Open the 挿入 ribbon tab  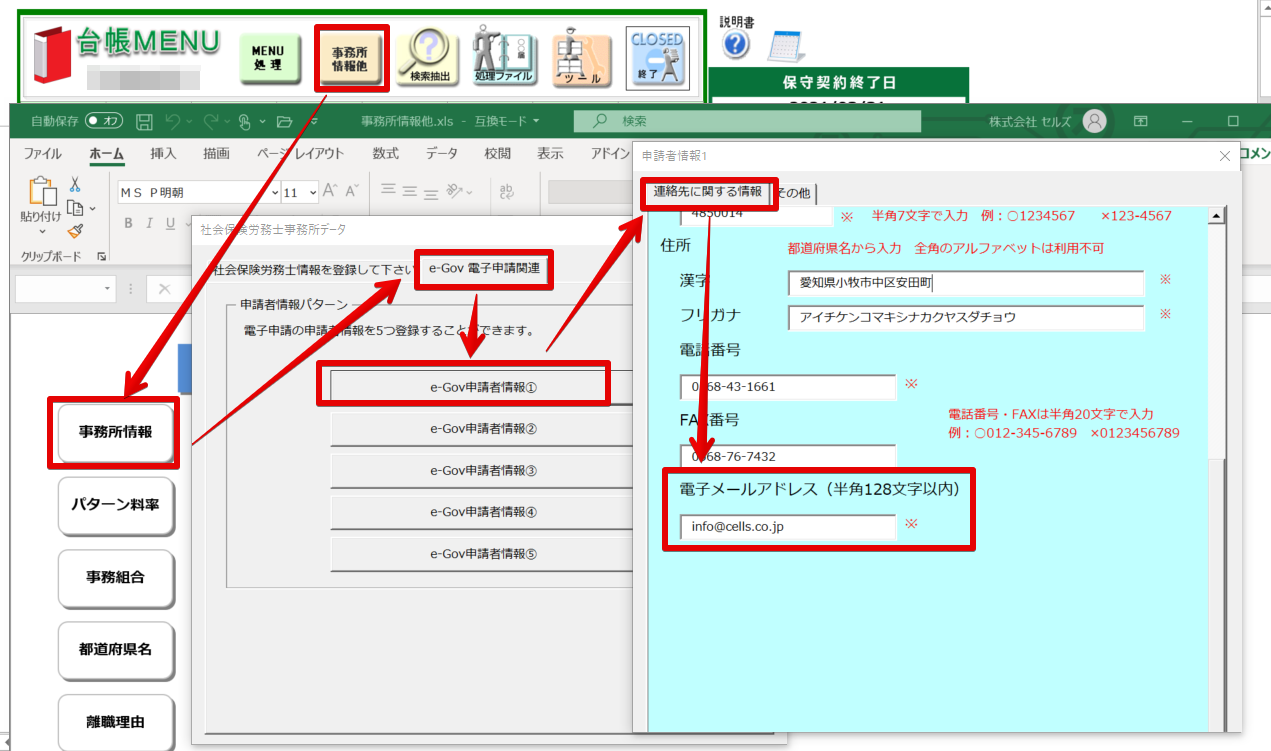coord(163,154)
